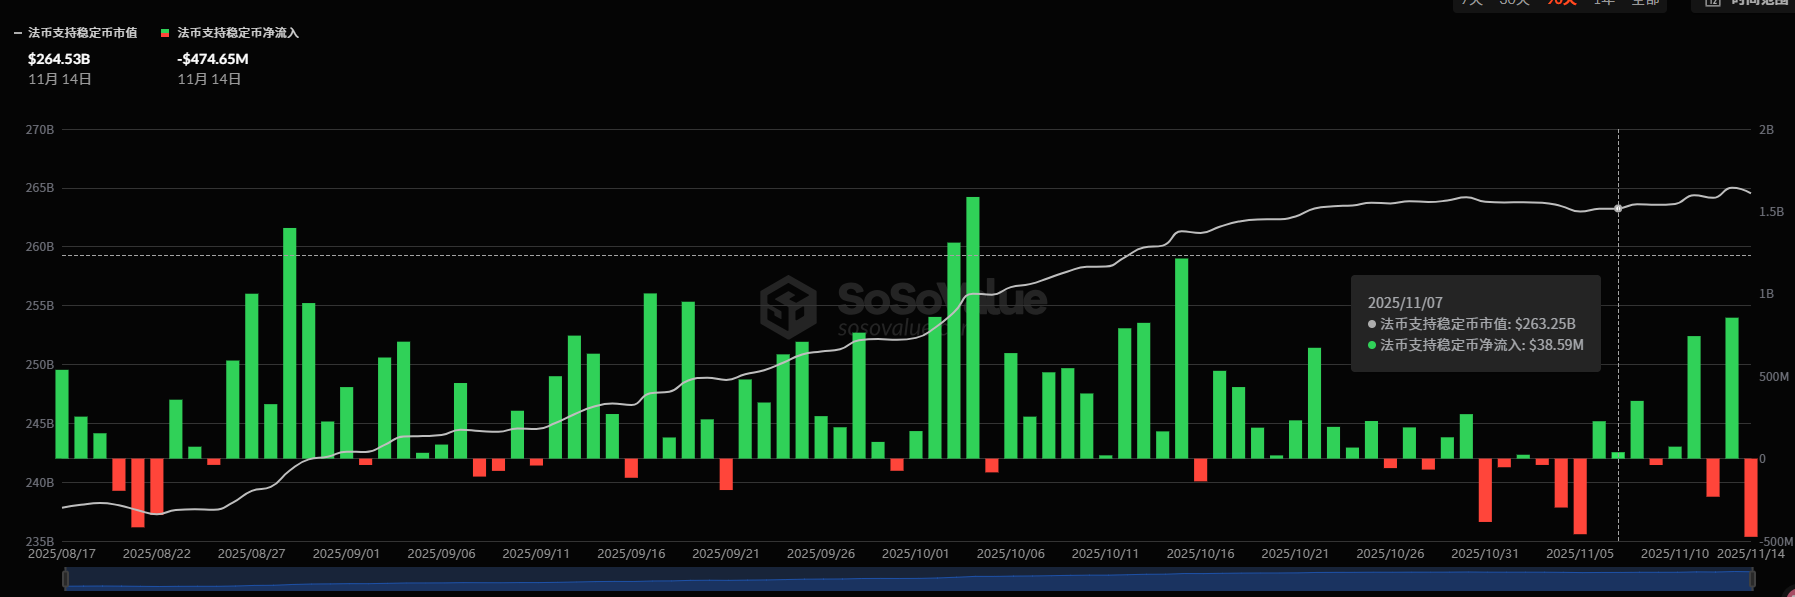Switch to the 30天 time period tab
Image resolution: width=1795 pixels, height=597 pixels.
(x=1514, y=3)
